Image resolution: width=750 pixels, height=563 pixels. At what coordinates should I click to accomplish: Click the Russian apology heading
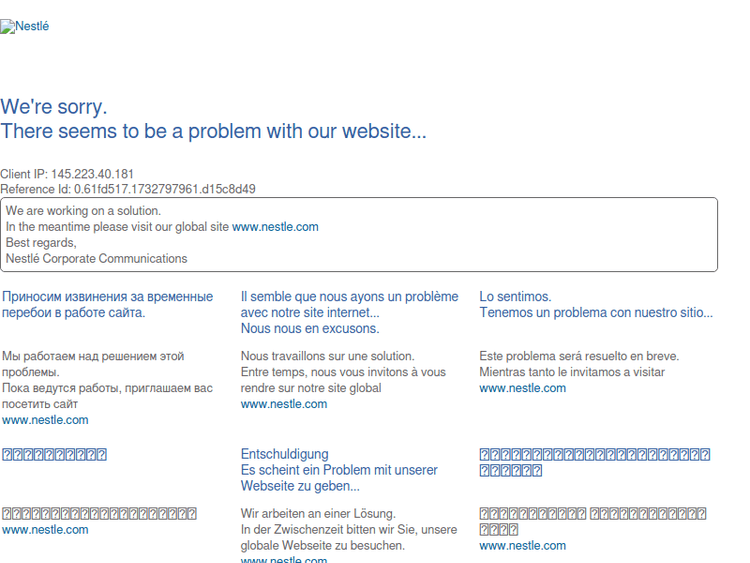(x=107, y=304)
